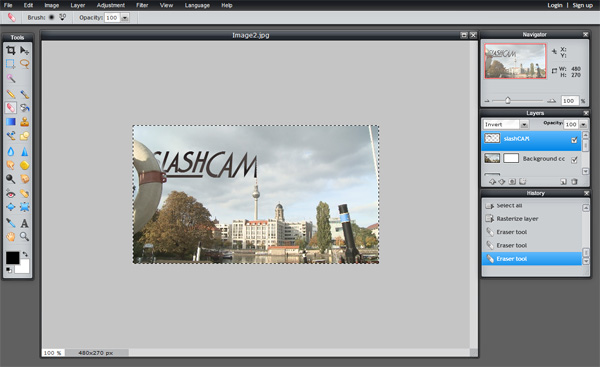Select the Eraser tool in Tools panel
The height and width of the screenshot is (367, 600).
[x=11, y=108]
